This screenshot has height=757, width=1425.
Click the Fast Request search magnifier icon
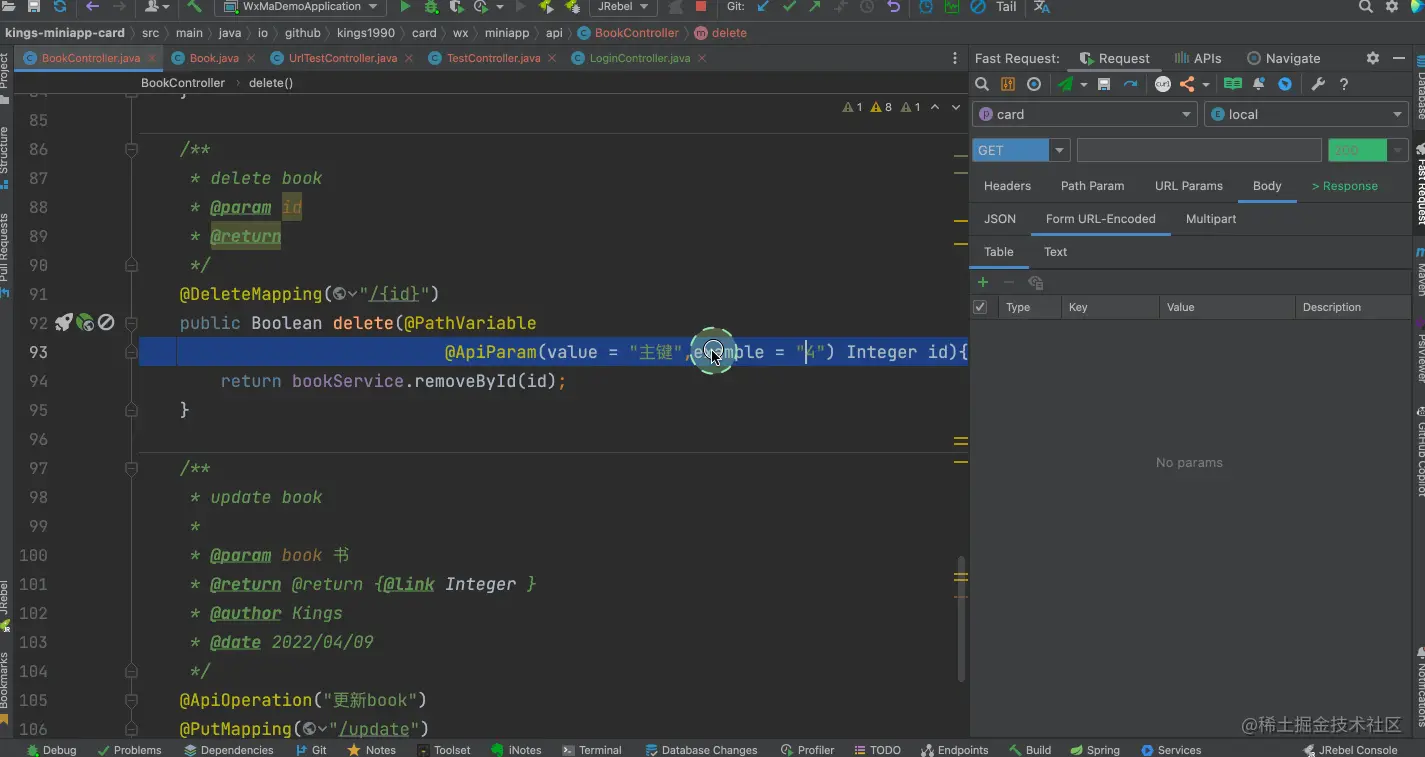click(x=982, y=85)
